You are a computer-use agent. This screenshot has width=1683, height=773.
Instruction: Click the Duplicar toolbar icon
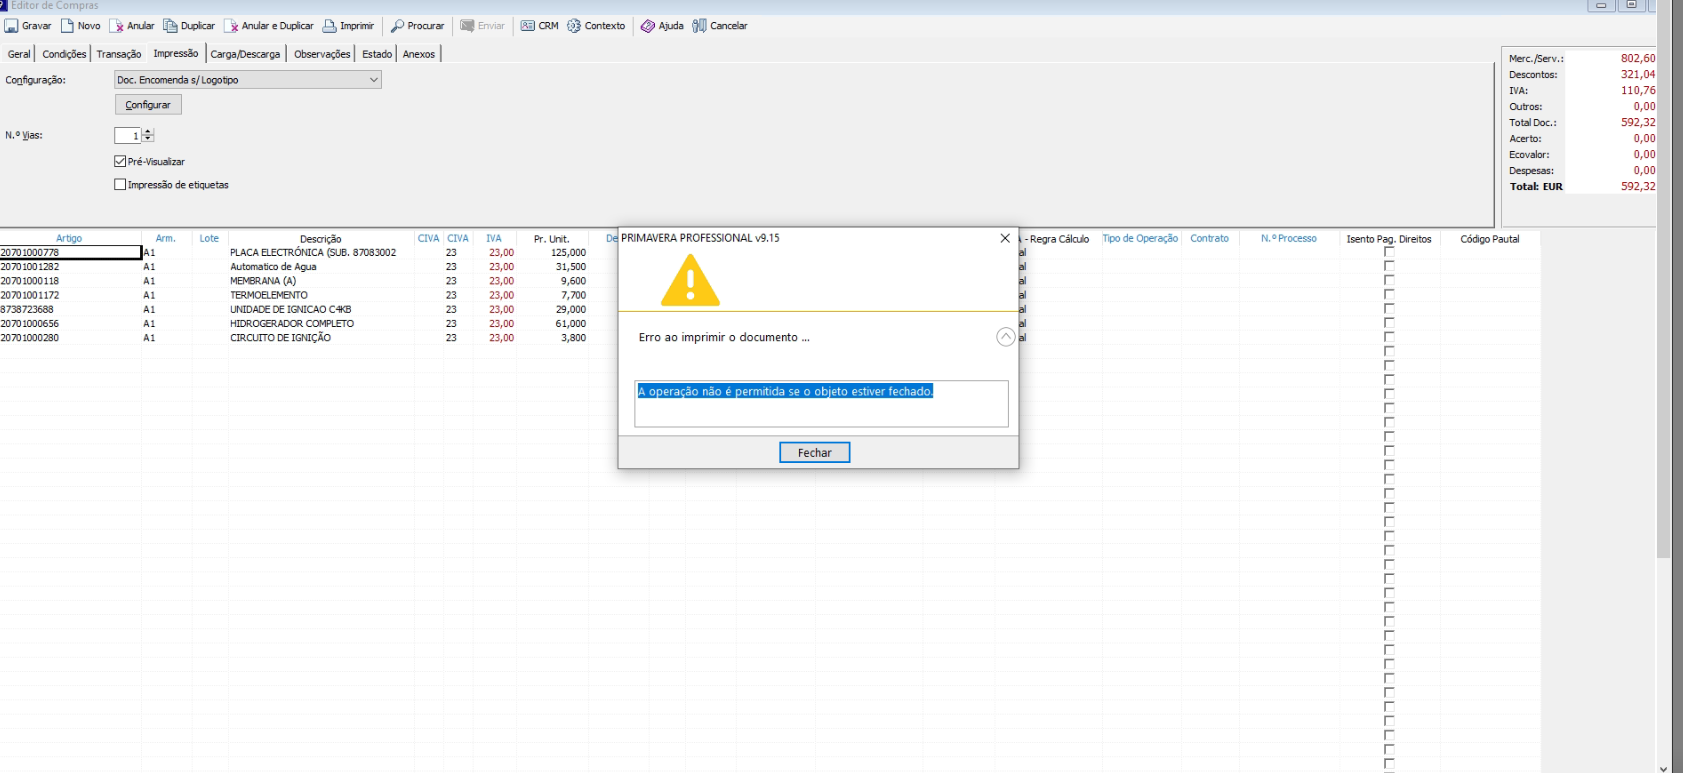click(x=170, y=26)
